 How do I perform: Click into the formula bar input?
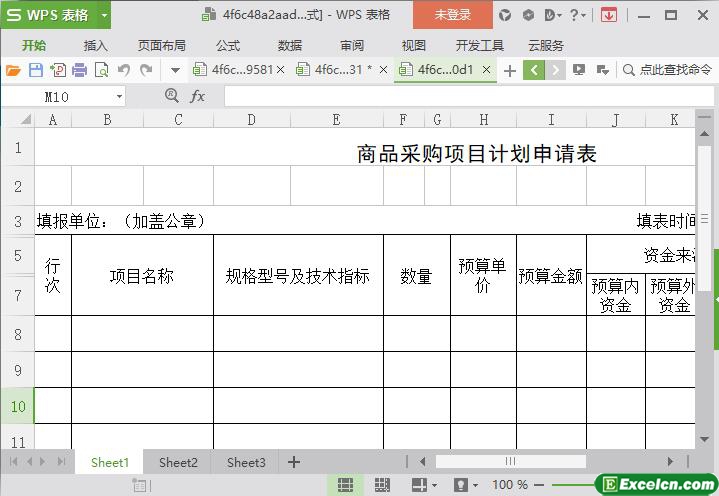click(x=469, y=96)
